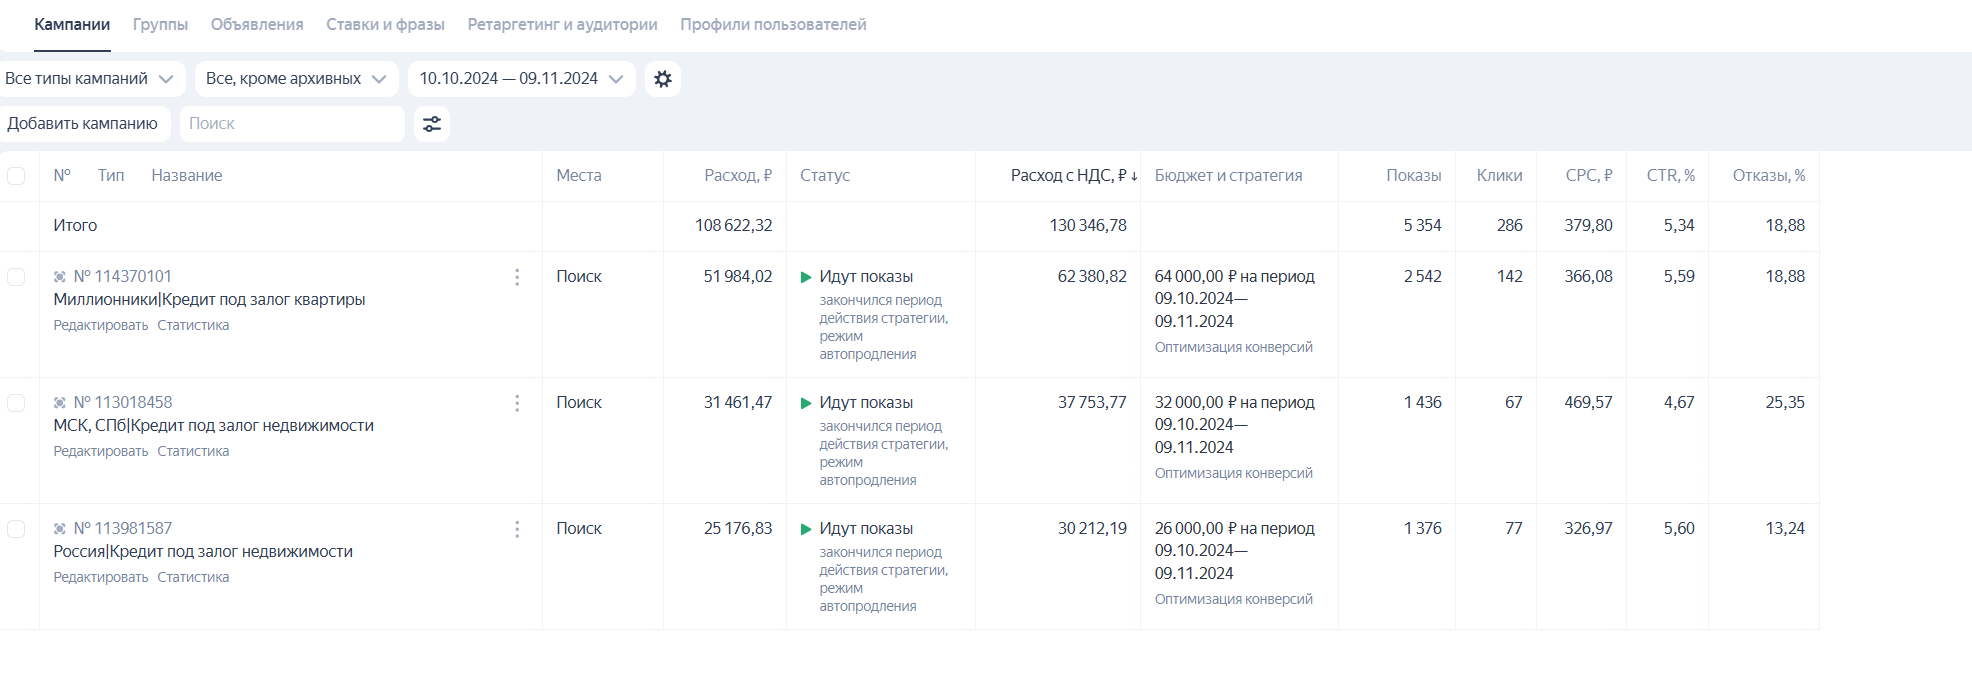This screenshot has width=1972, height=686.
Task: Click Редактировать under Россия campaign
Action: (101, 578)
